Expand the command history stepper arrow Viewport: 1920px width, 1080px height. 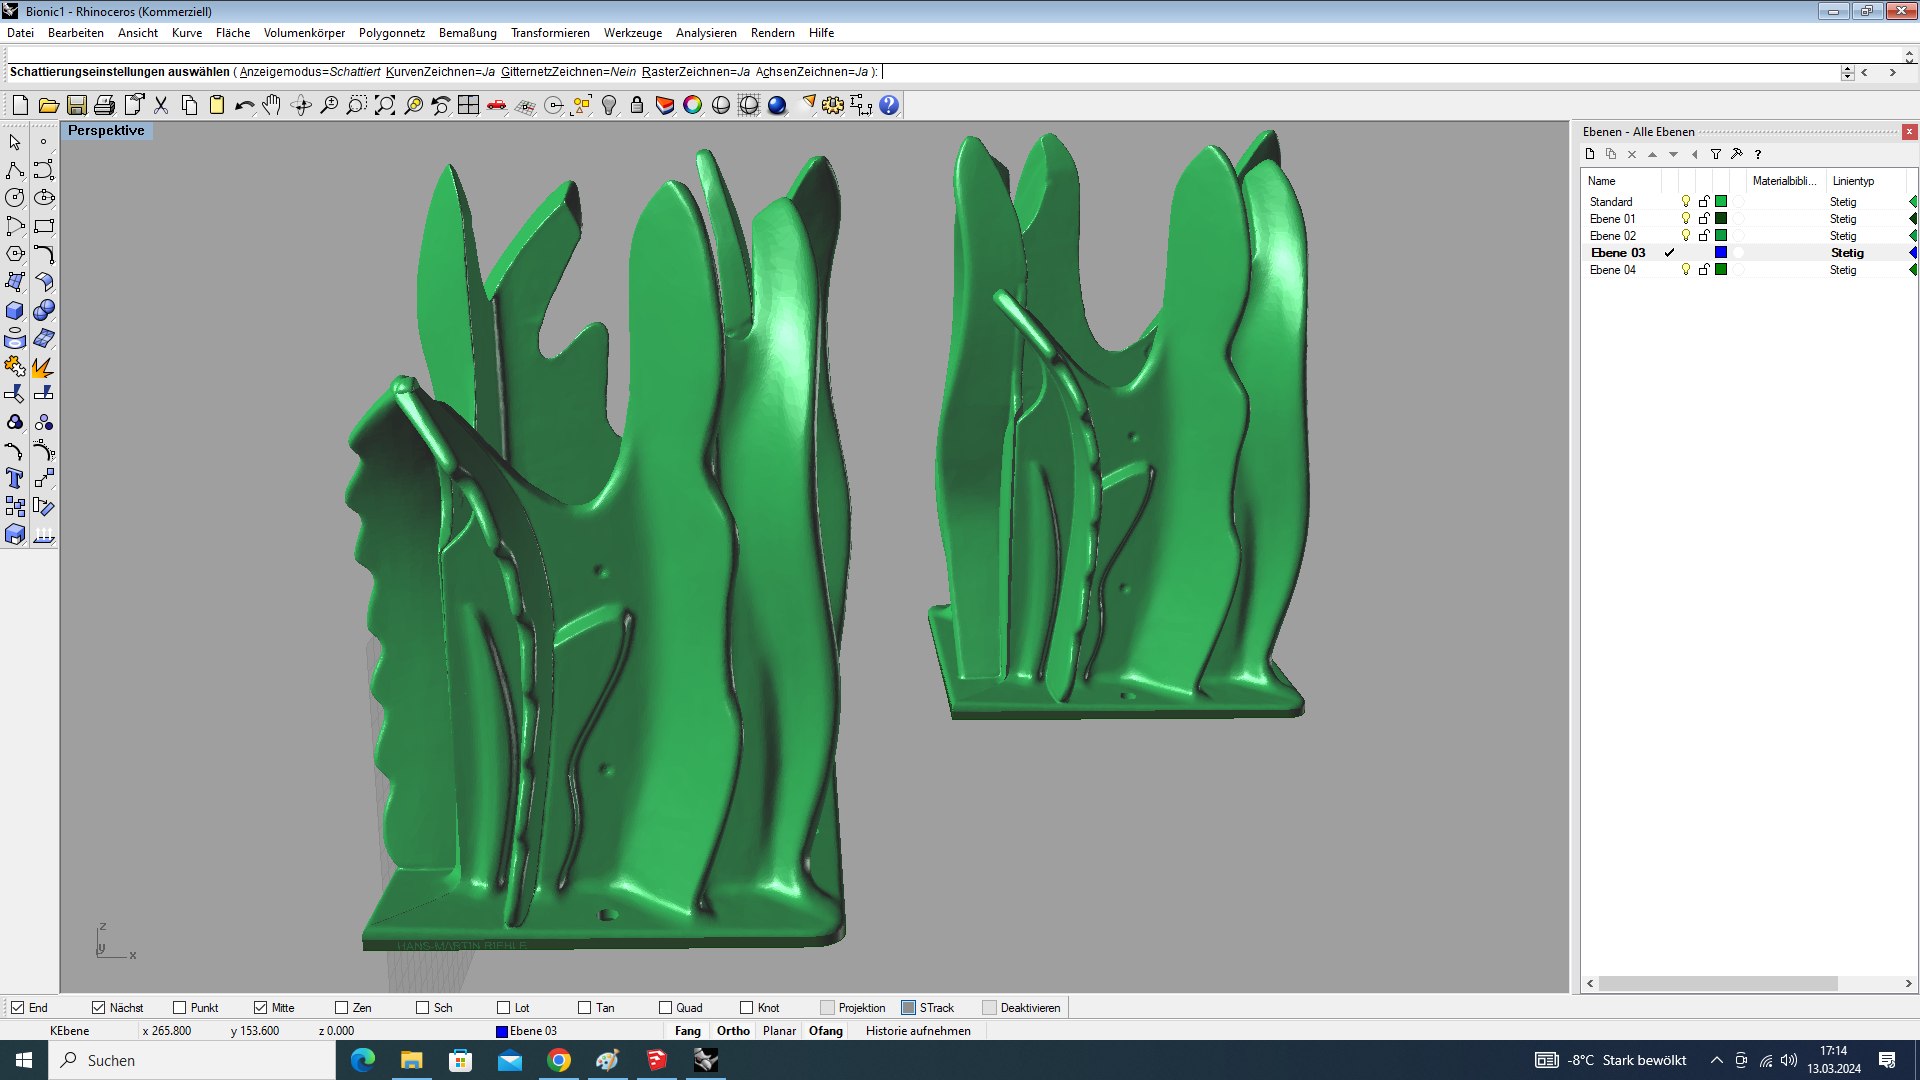1847,73
